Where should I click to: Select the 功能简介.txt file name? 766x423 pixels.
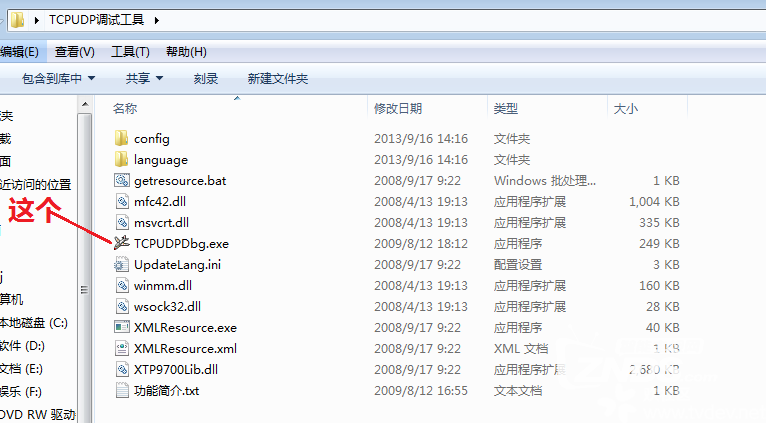(167, 391)
